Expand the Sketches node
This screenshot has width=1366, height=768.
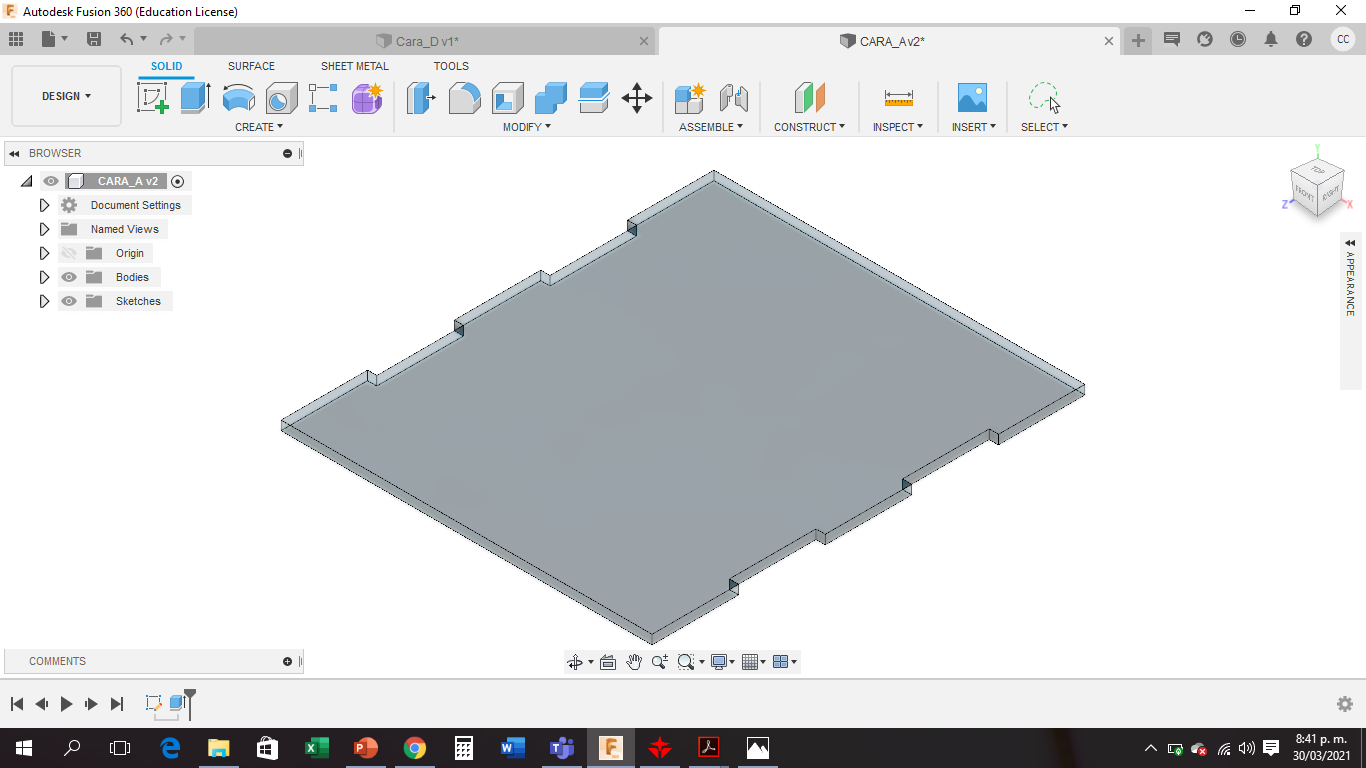pyautogui.click(x=44, y=301)
